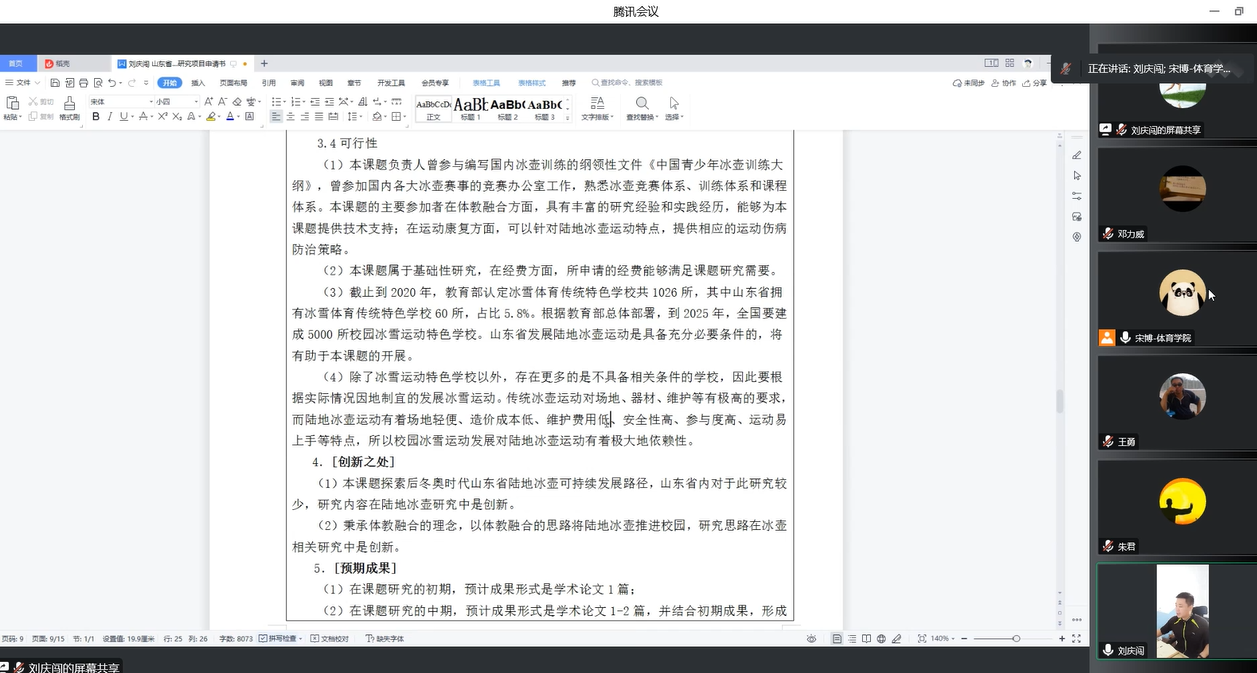Click the Save icon in quick toolbar

(55, 83)
